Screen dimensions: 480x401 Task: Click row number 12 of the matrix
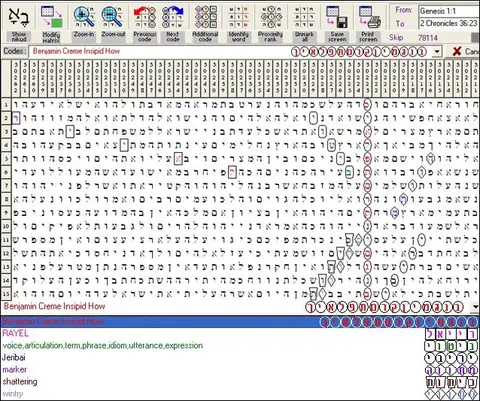point(6,254)
